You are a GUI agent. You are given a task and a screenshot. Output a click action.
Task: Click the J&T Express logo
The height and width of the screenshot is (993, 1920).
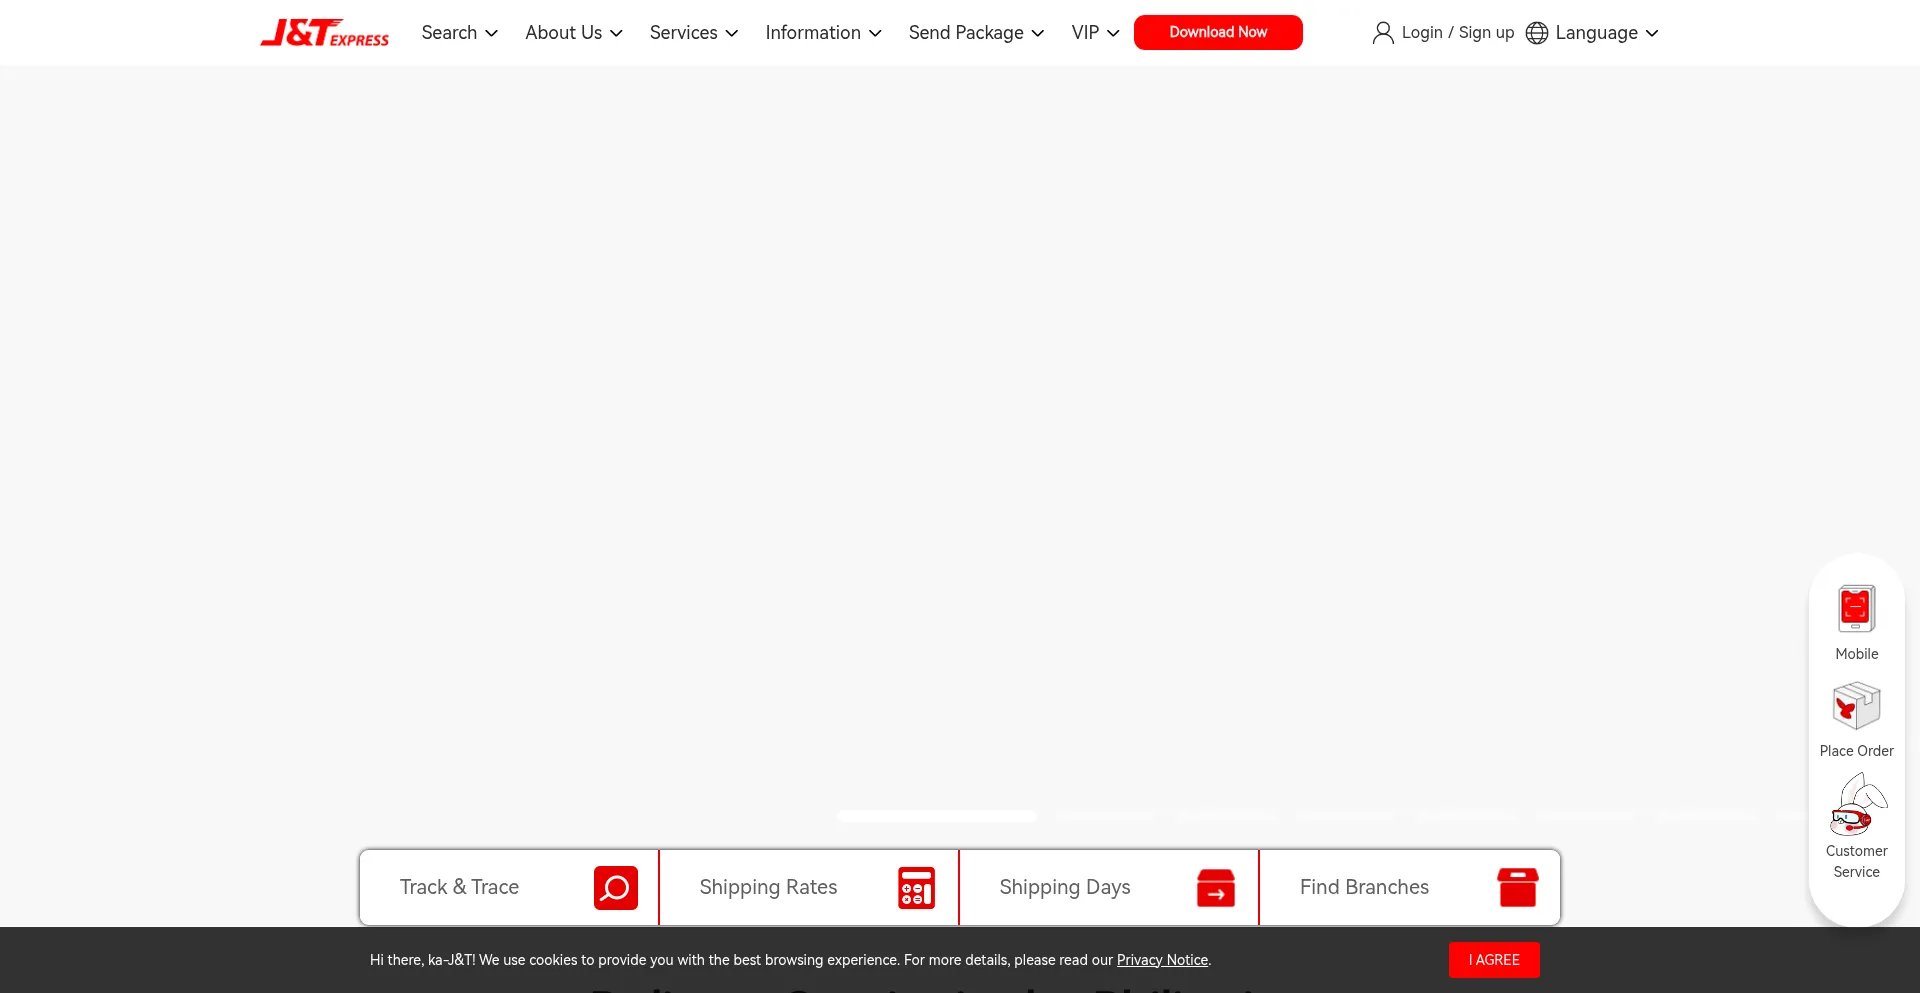pyautogui.click(x=324, y=33)
